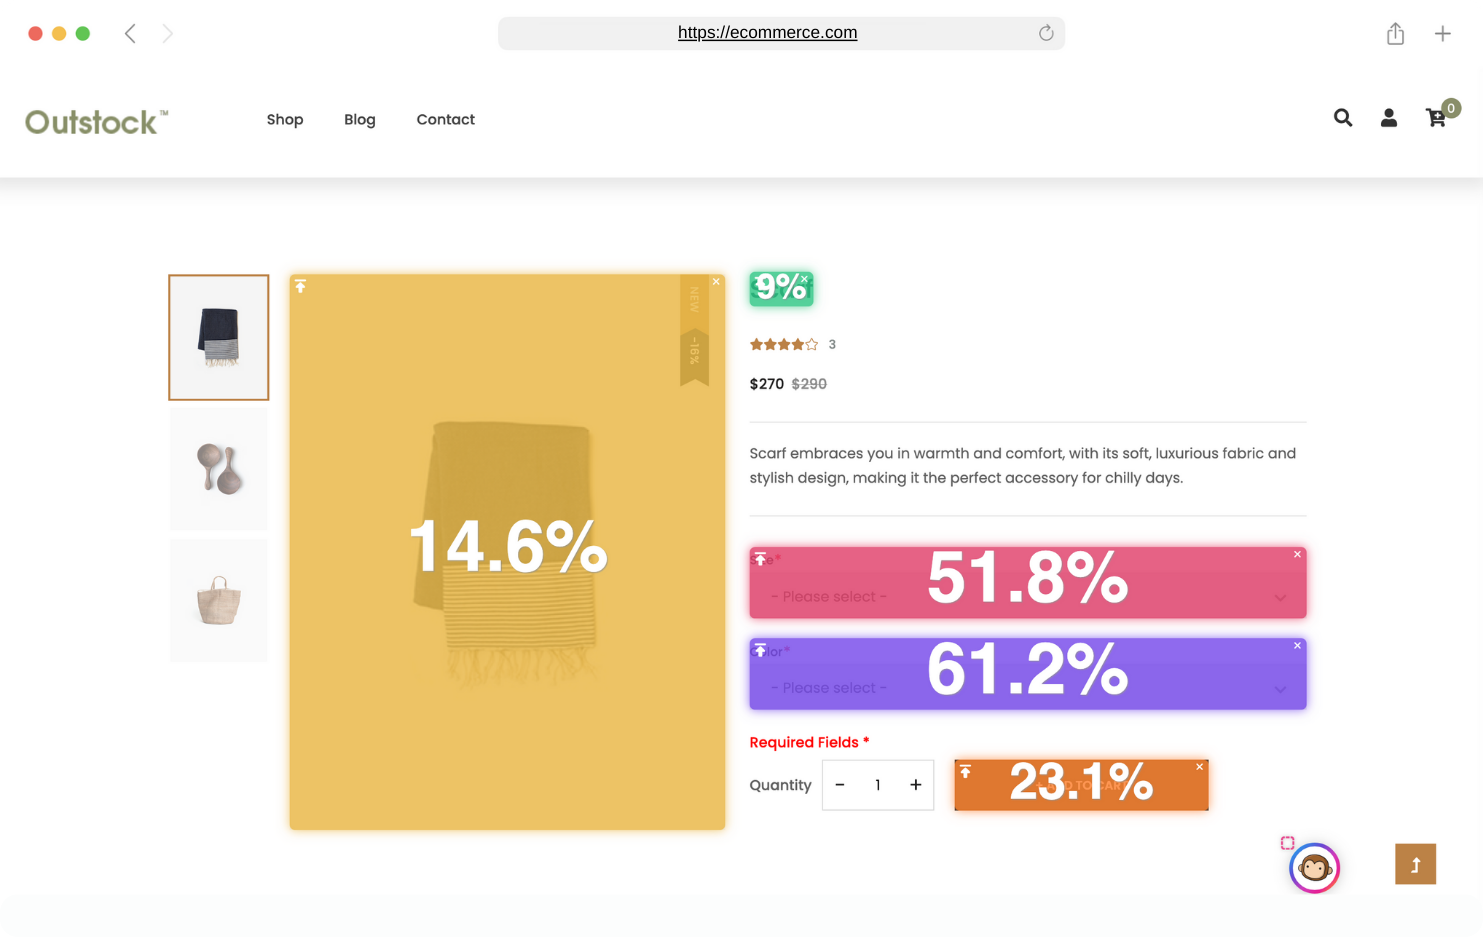Viewport: 1483px width, 938px height.
Task: Expand the Size 'Please select' dropdown
Action: [1027, 596]
